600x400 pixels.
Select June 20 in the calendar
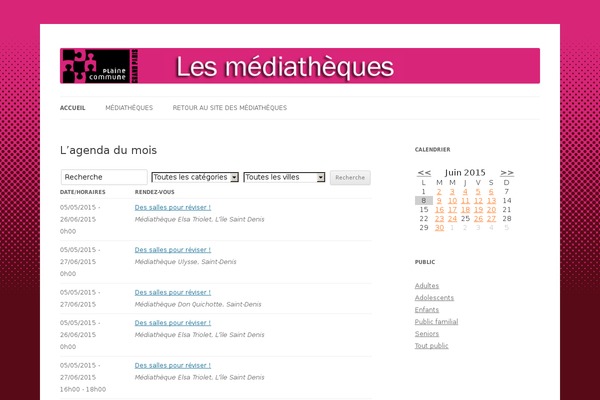(x=492, y=210)
